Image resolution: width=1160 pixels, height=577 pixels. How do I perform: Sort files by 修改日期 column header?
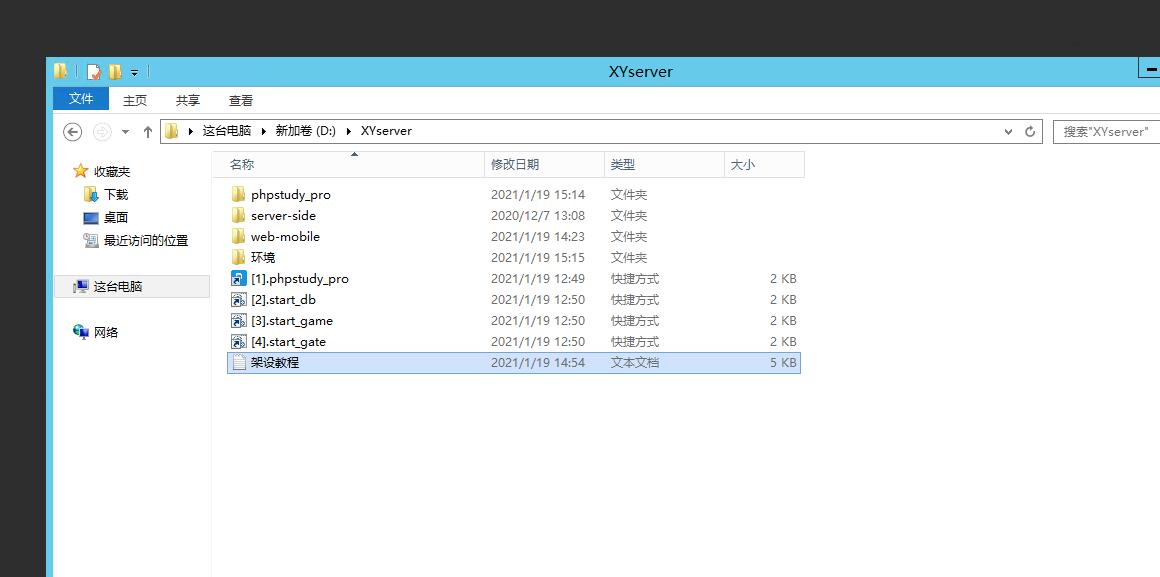click(514, 165)
